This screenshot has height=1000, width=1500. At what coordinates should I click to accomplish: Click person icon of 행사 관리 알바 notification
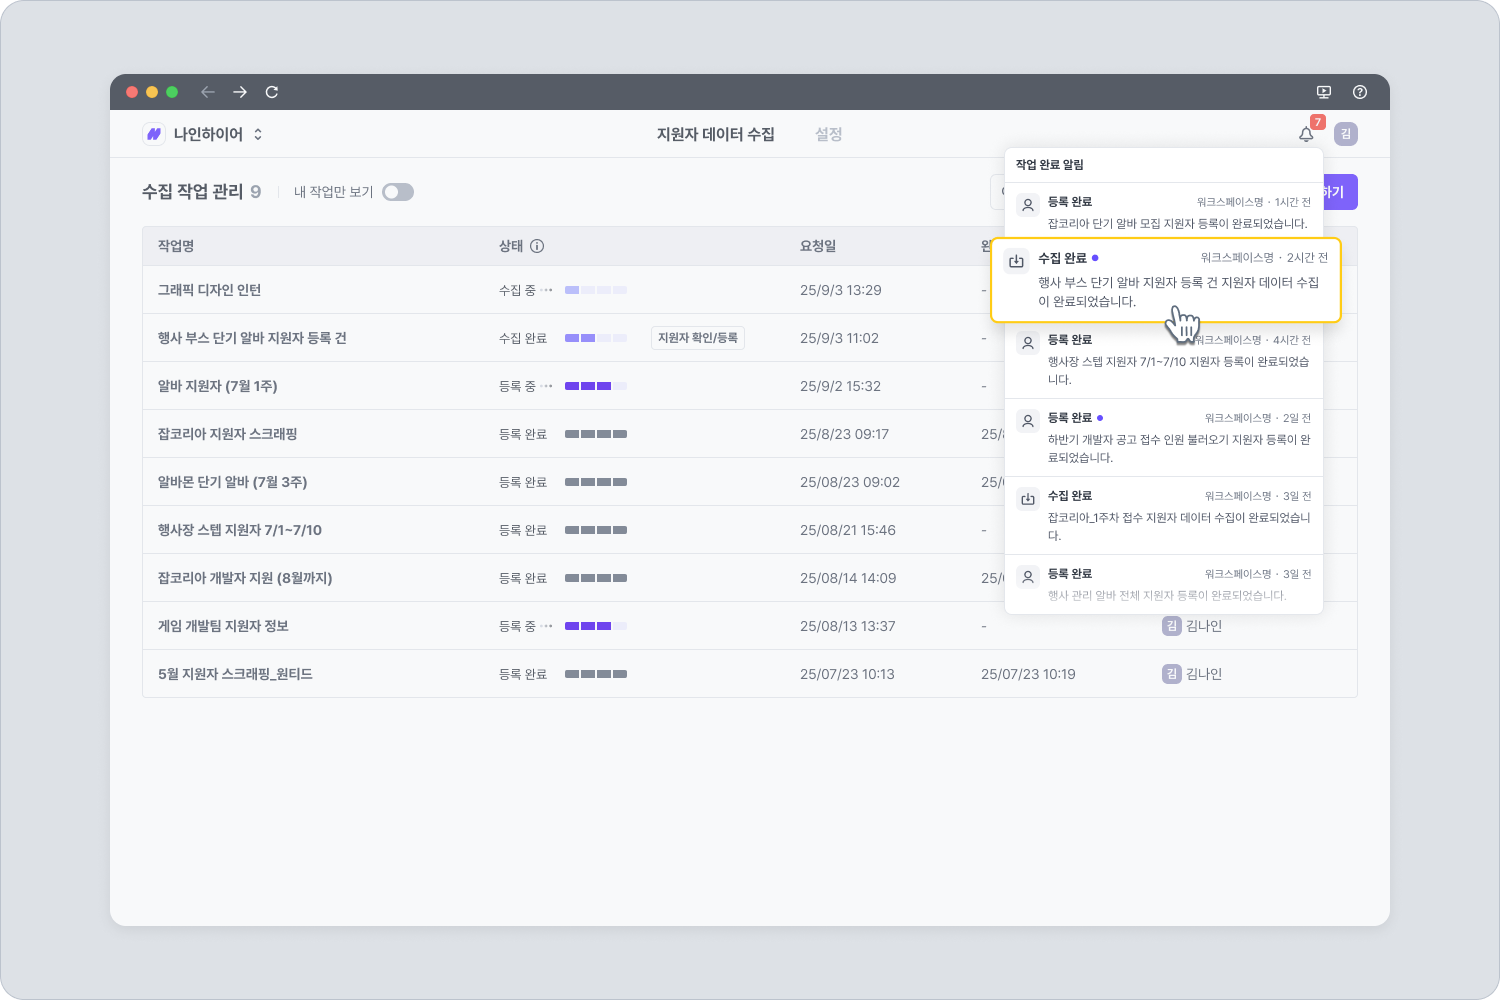click(x=1028, y=578)
